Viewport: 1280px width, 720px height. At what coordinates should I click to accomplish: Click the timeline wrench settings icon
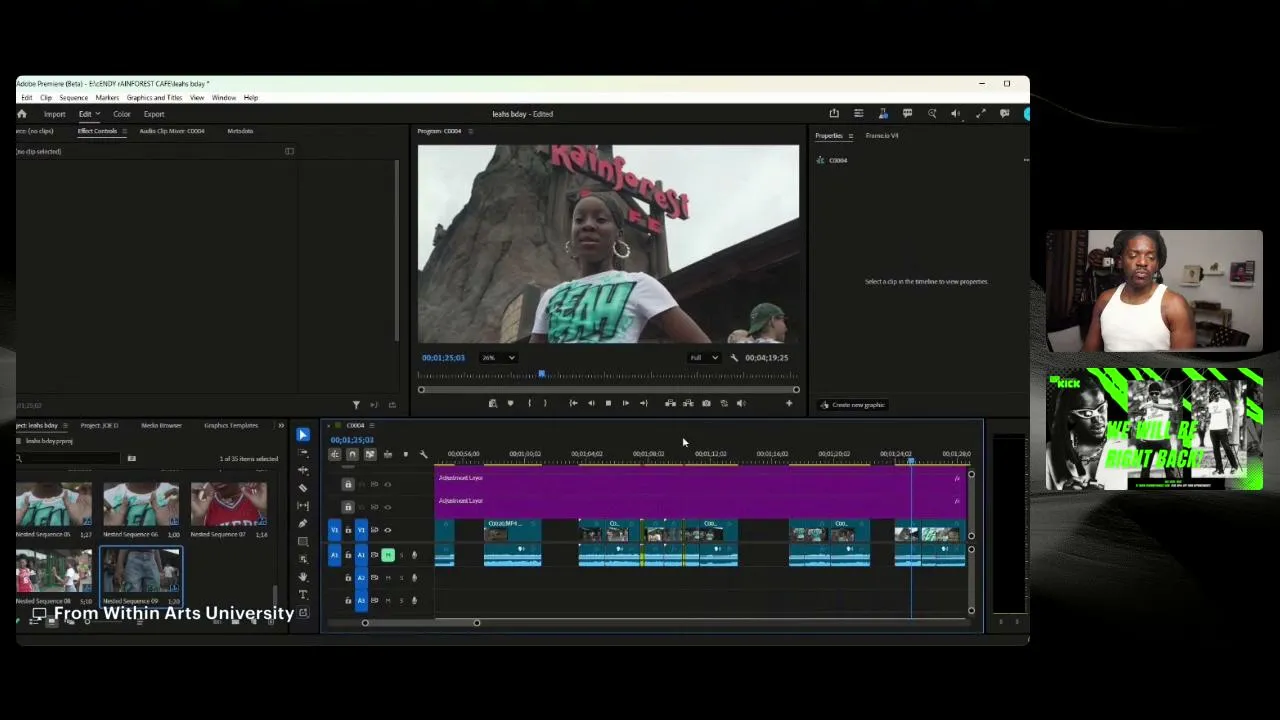coord(423,455)
